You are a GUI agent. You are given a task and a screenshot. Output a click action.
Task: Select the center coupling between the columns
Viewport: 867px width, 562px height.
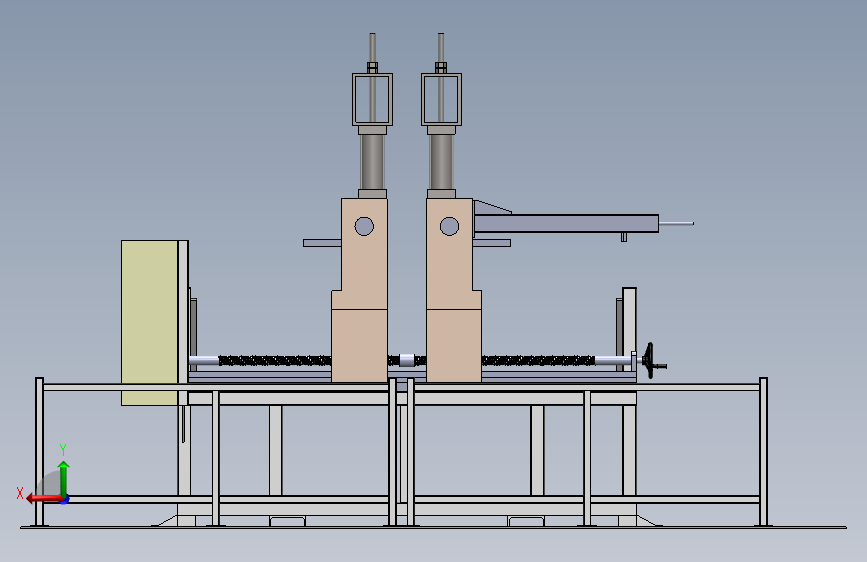[x=406, y=360]
